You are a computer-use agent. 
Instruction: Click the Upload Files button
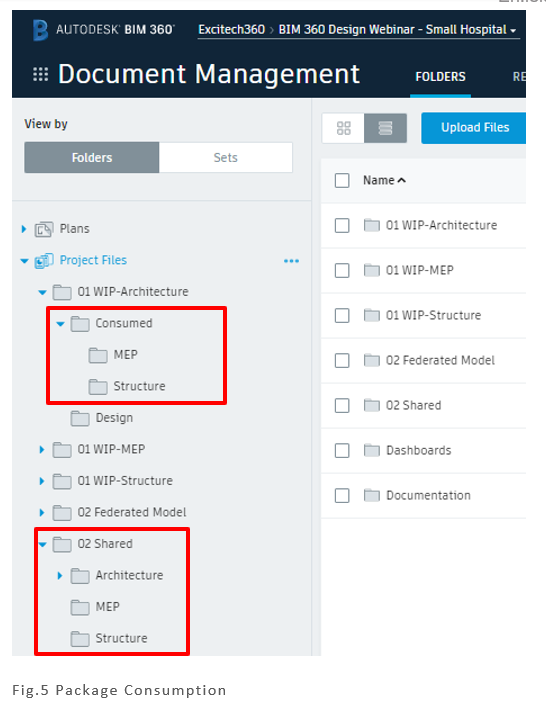pyautogui.click(x=474, y=128)
